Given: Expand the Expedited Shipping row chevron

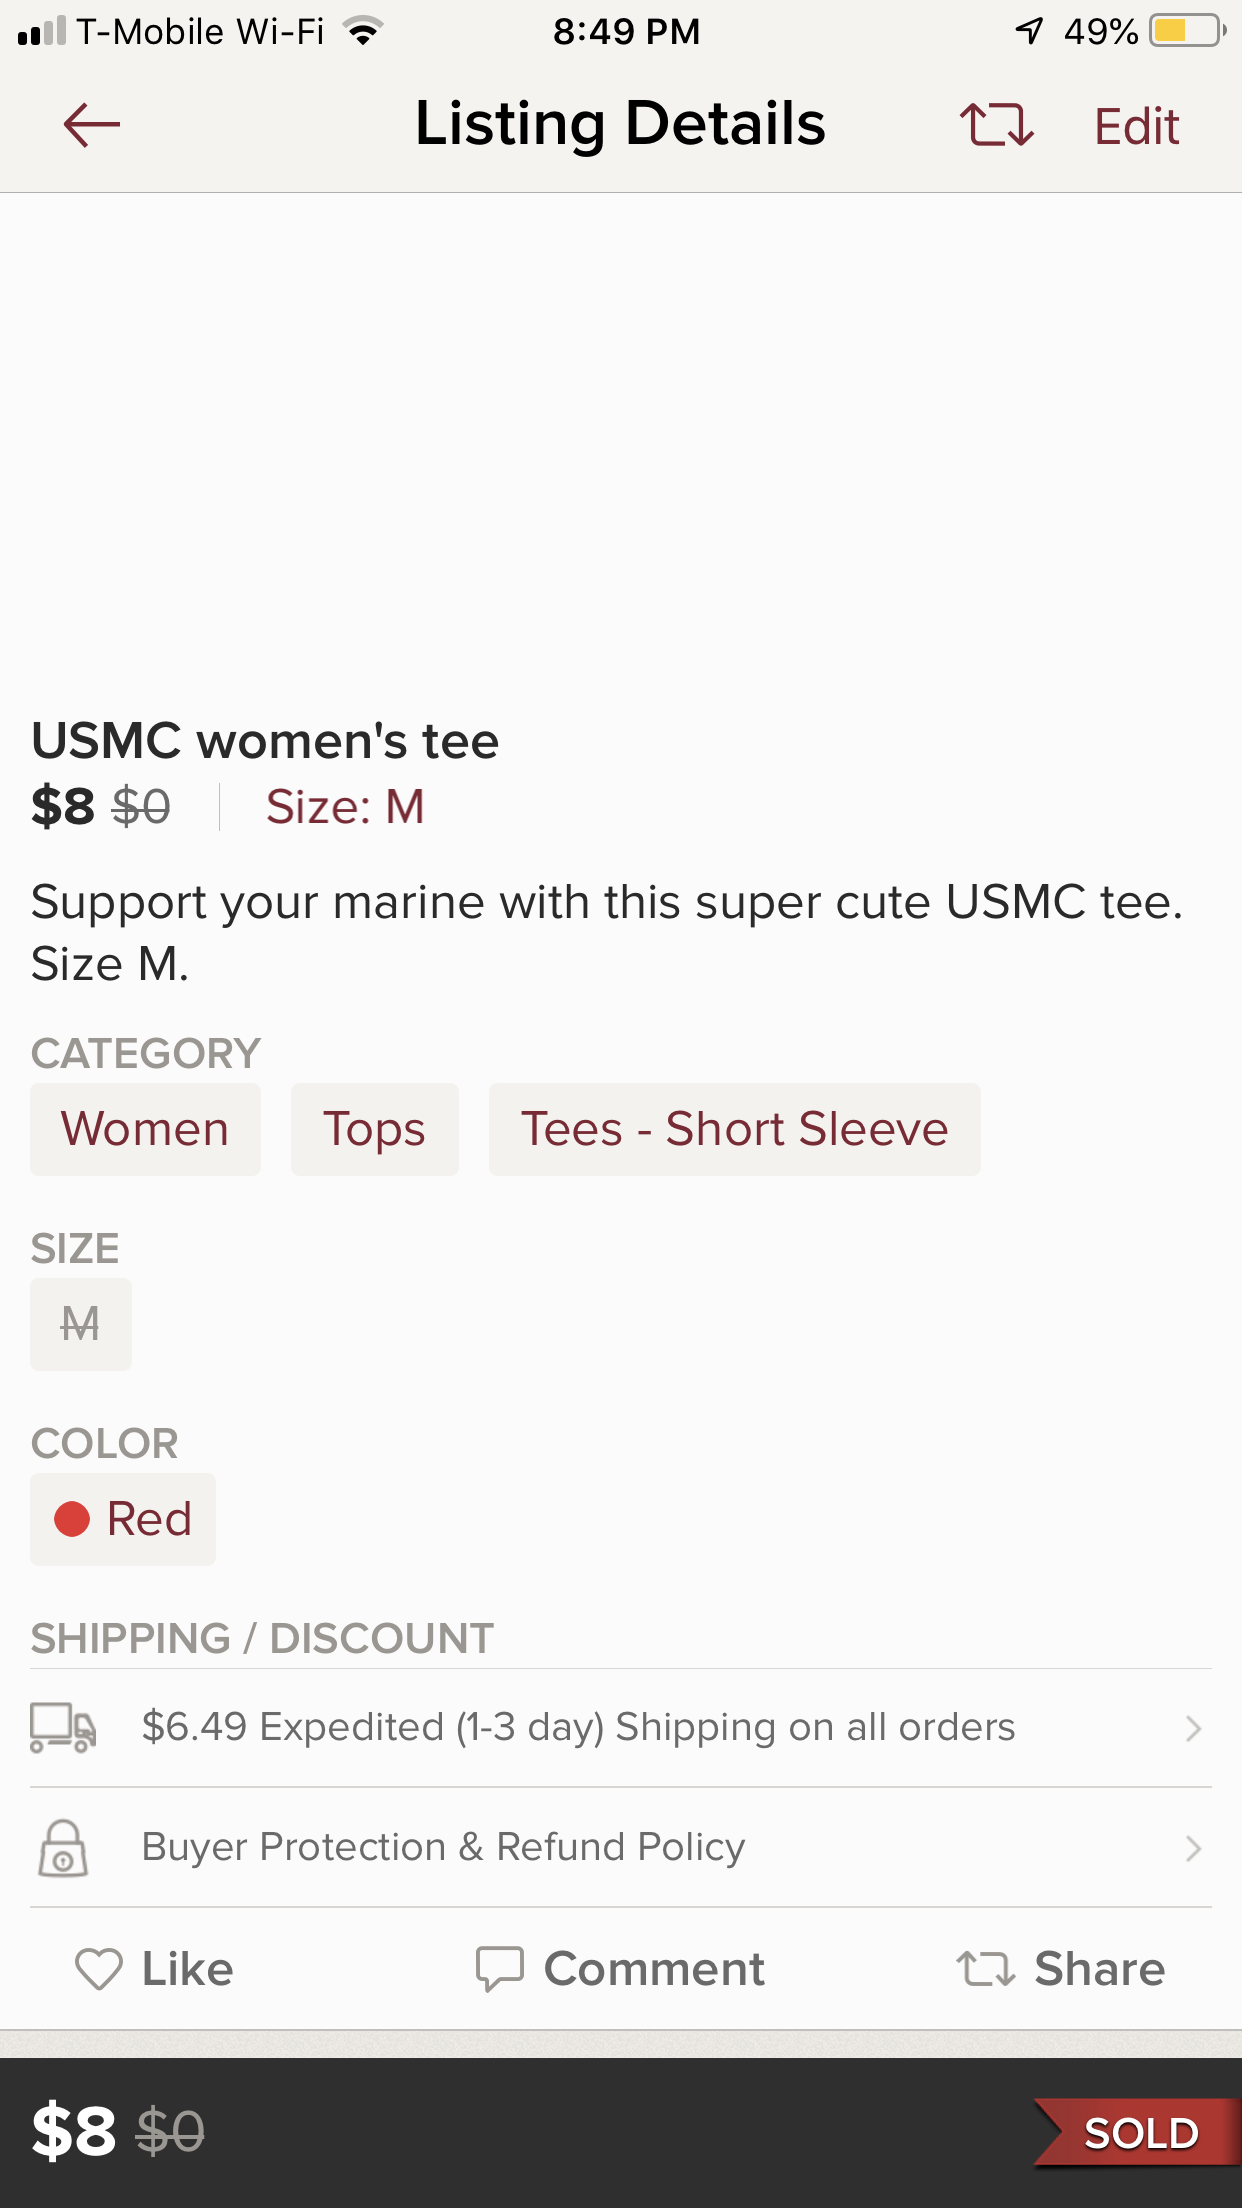Looking at the screenshot, I should click(x=1192, y=1728).
